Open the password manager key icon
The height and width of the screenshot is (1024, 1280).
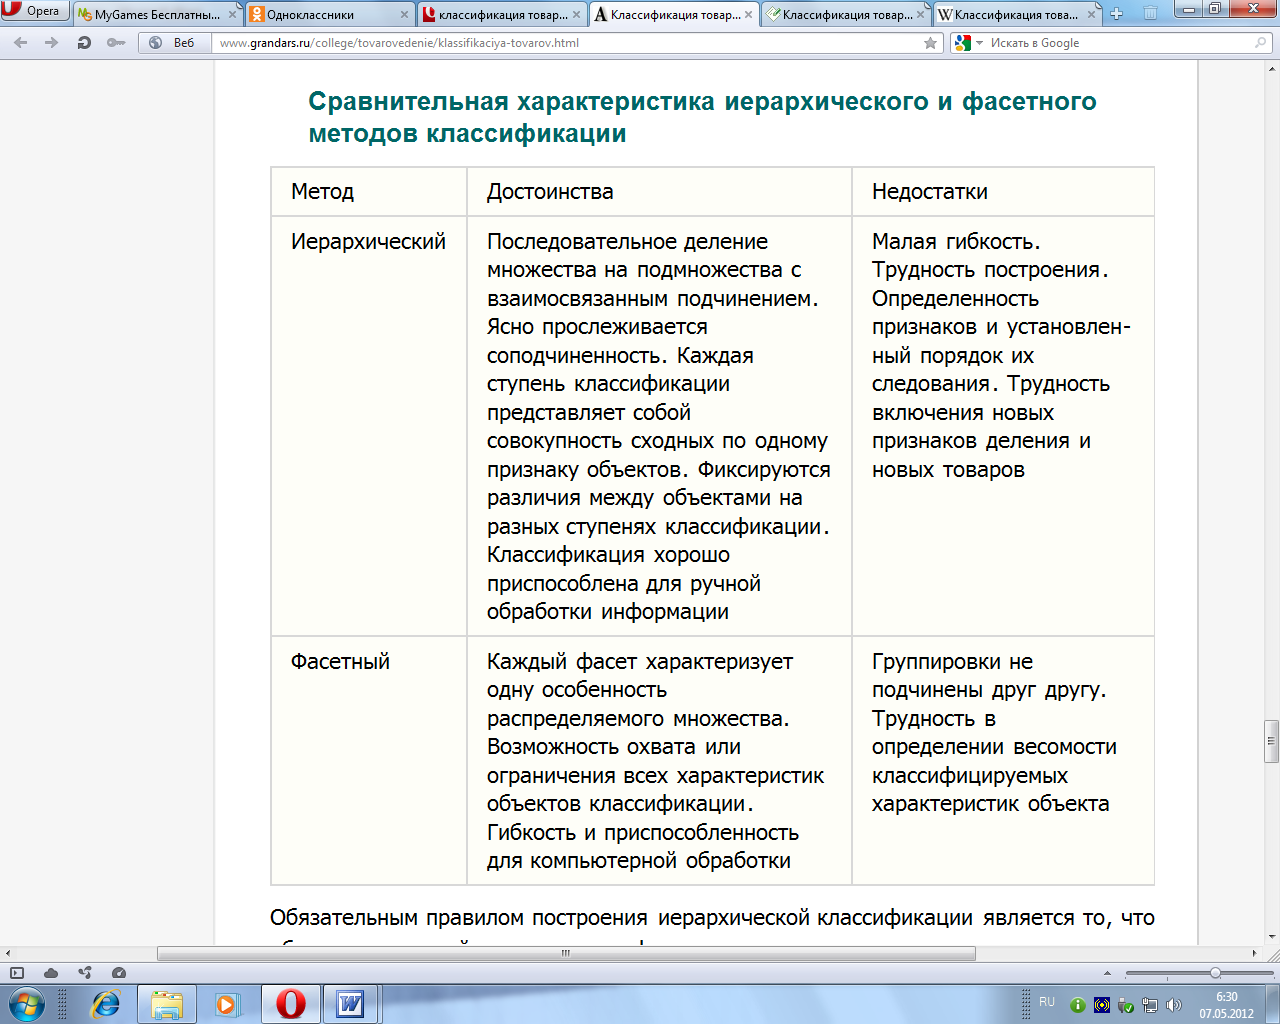tap(116, 43)
